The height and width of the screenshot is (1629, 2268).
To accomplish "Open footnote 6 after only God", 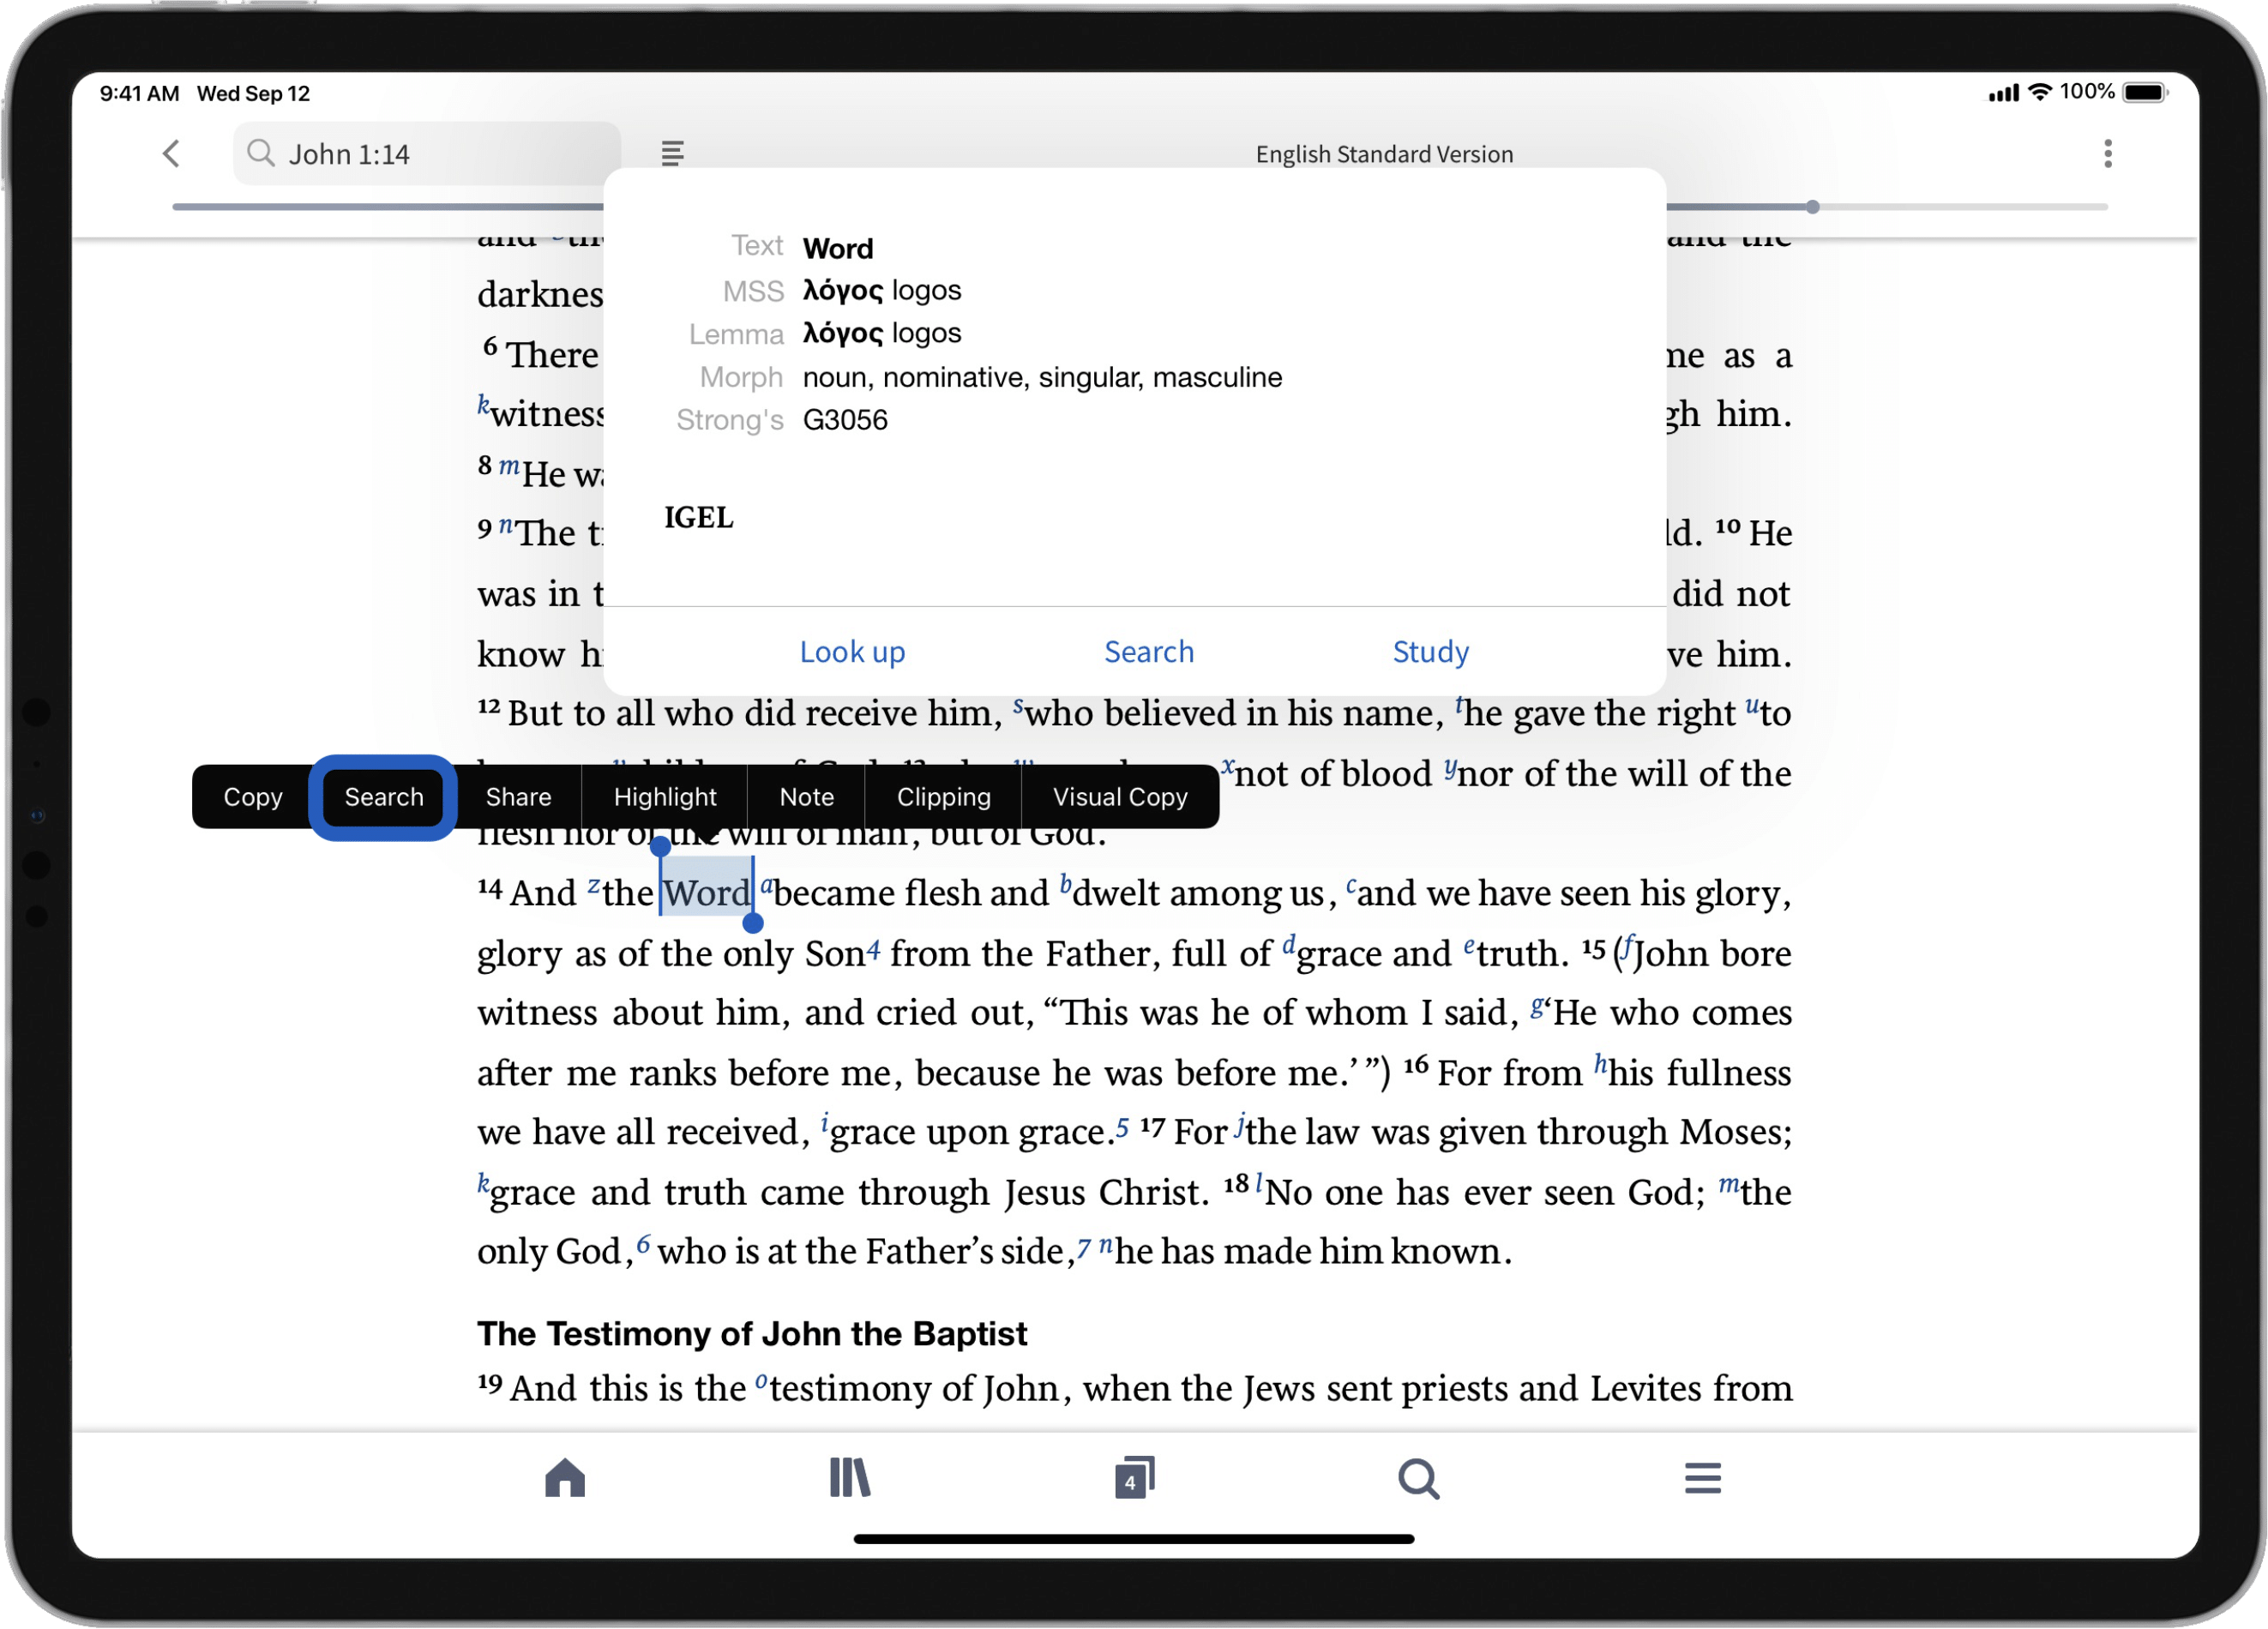I will 643,1245.
